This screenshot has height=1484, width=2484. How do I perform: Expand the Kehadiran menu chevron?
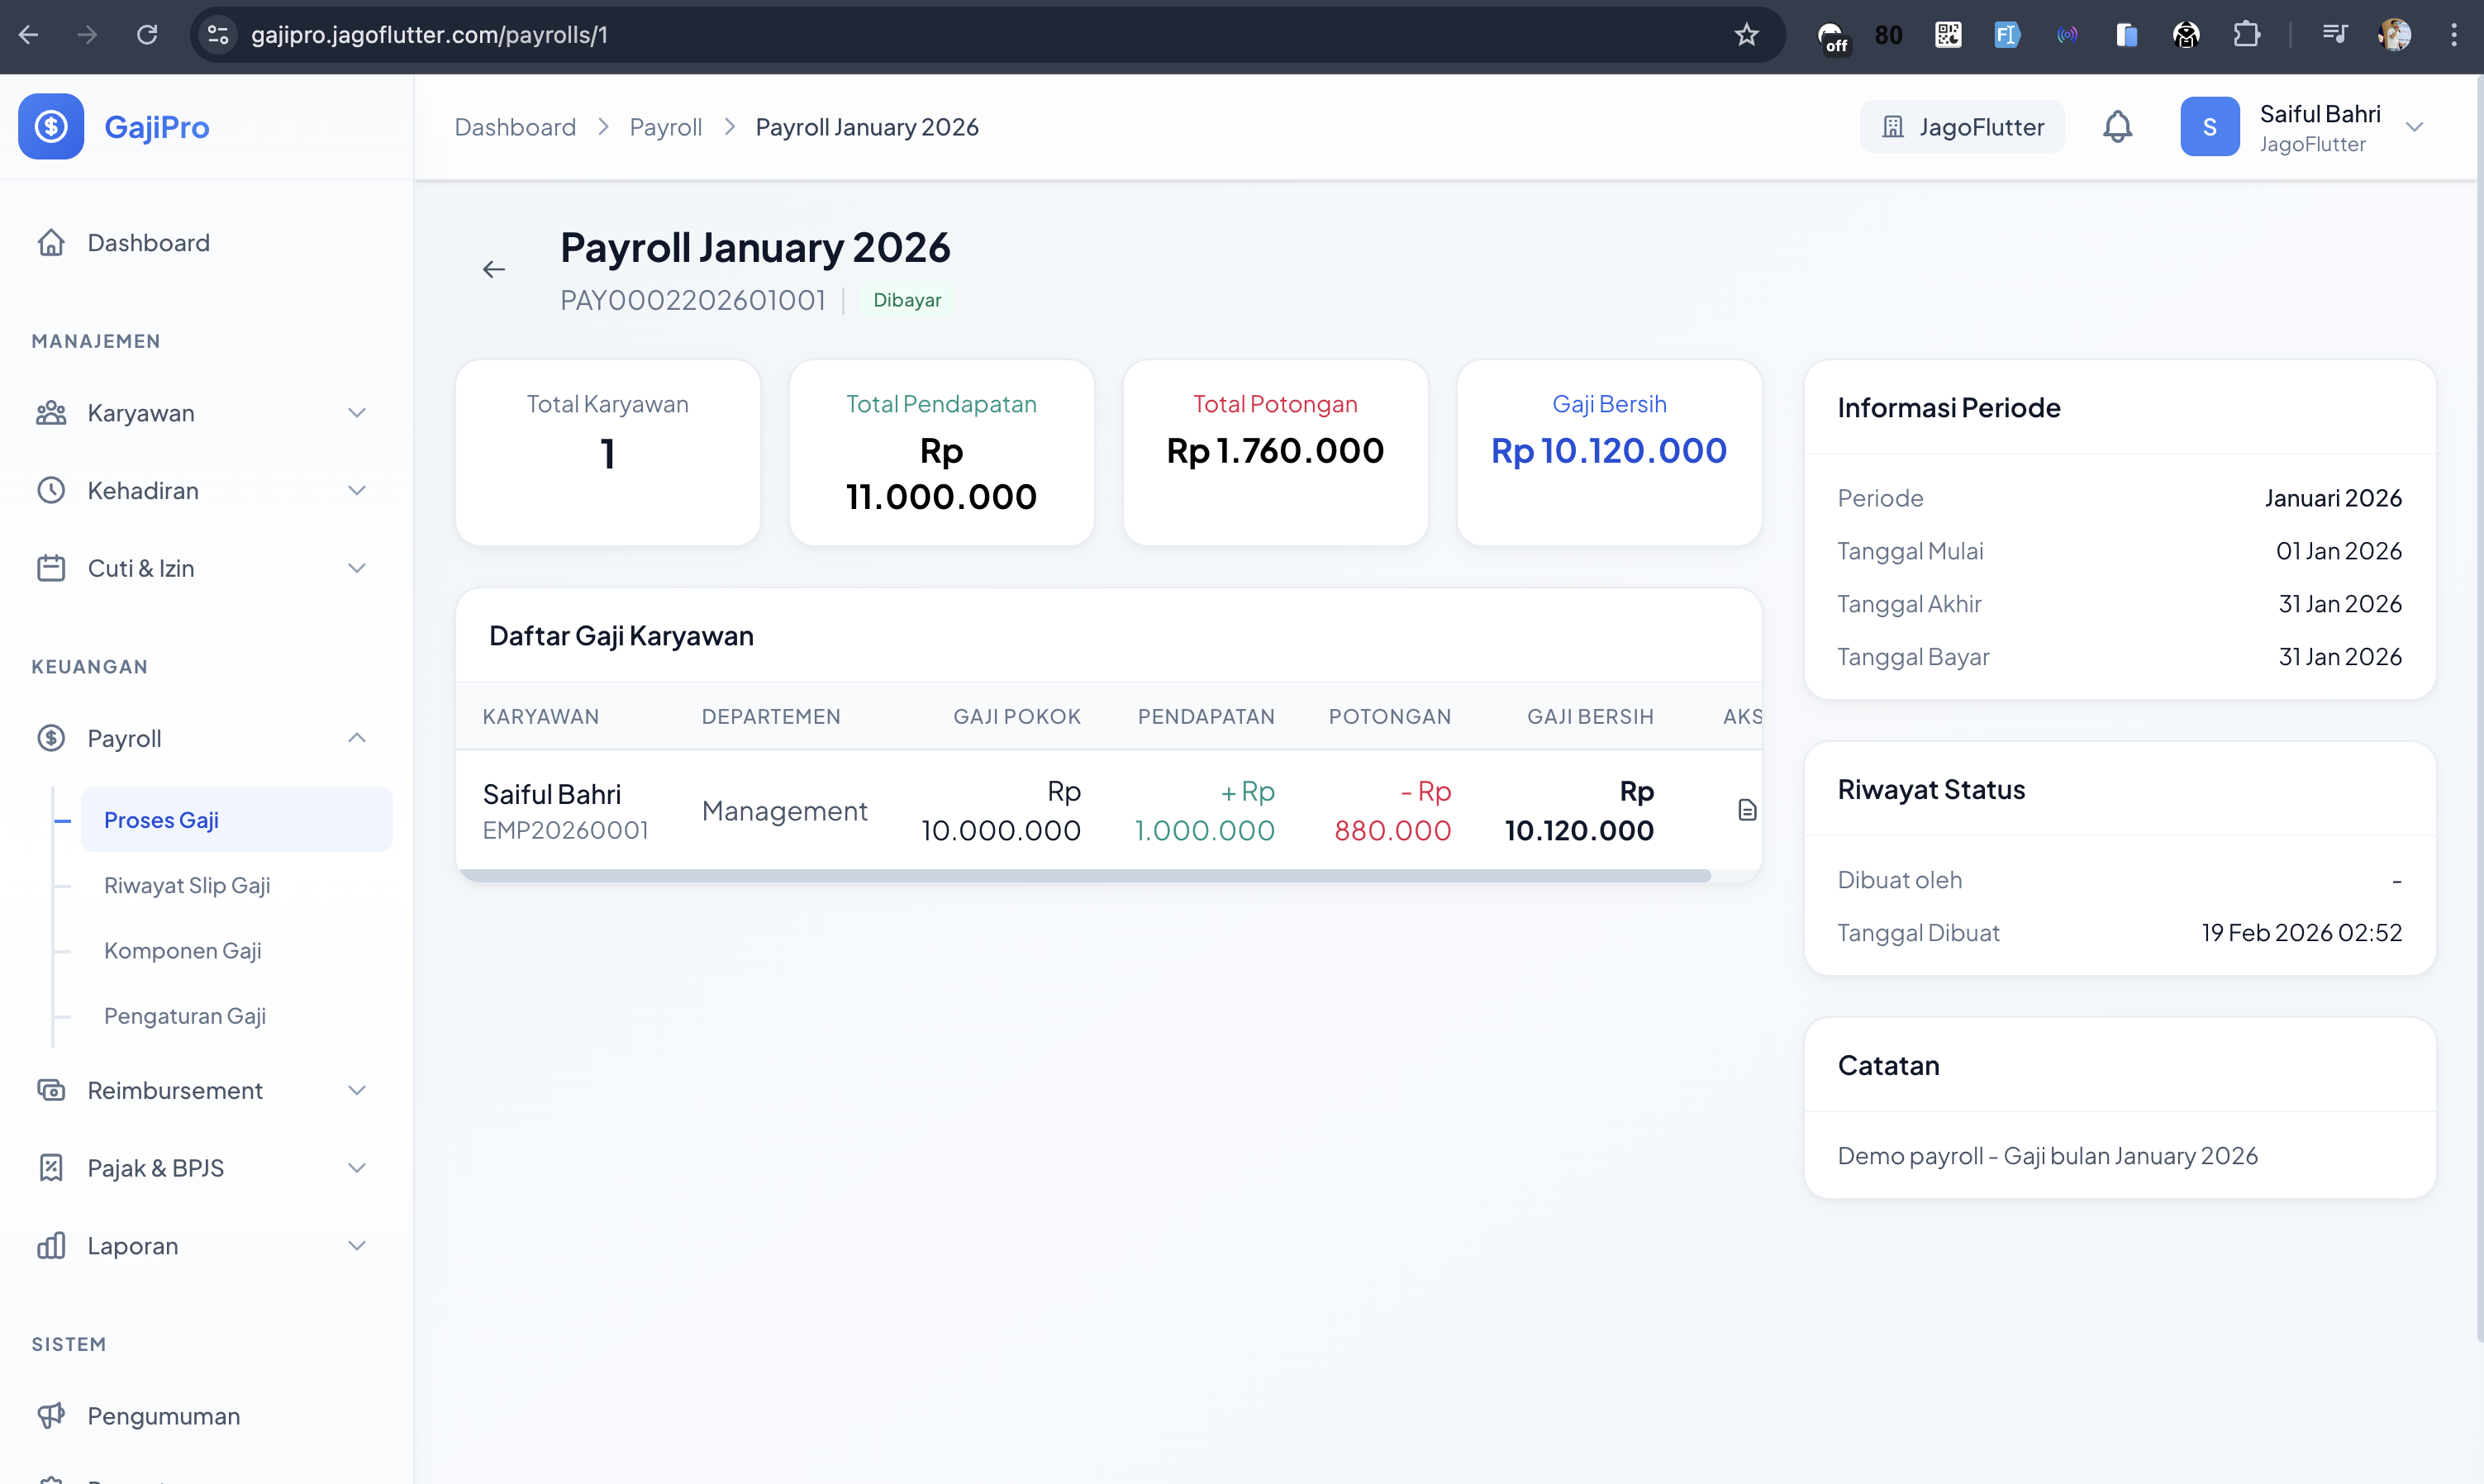coord(357,491)
